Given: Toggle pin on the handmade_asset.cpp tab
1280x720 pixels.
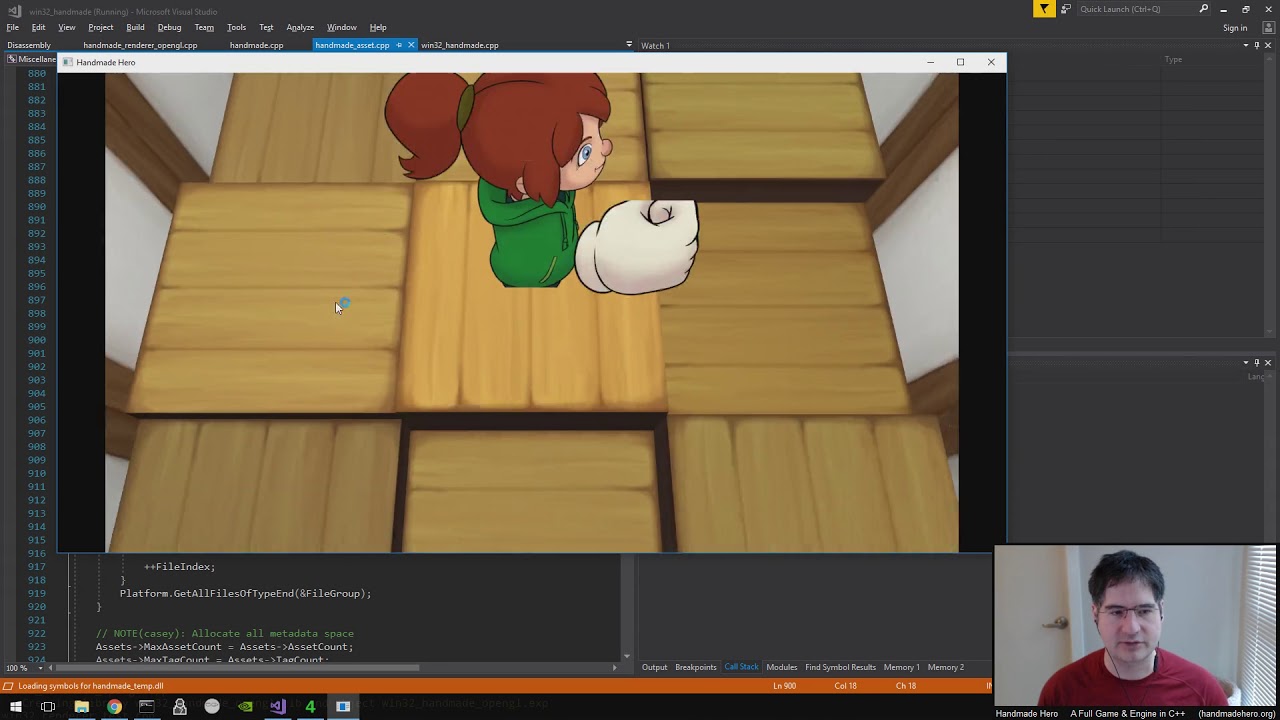Looking at the screenshot, I should (399, 45).
